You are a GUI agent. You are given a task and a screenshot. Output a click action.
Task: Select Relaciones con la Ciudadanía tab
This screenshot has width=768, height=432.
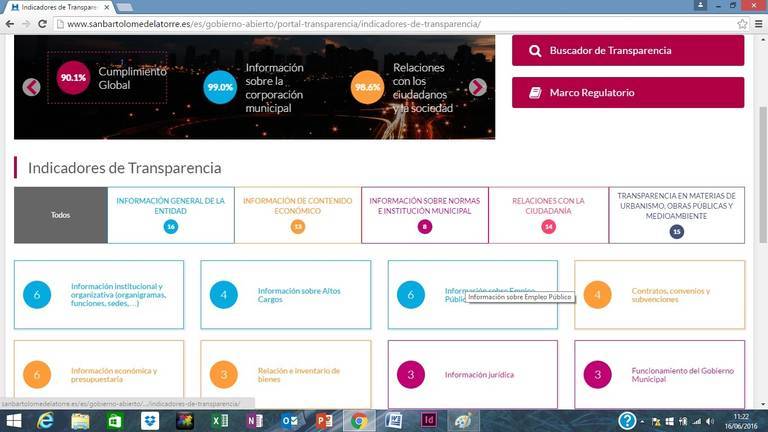(549, 215)
